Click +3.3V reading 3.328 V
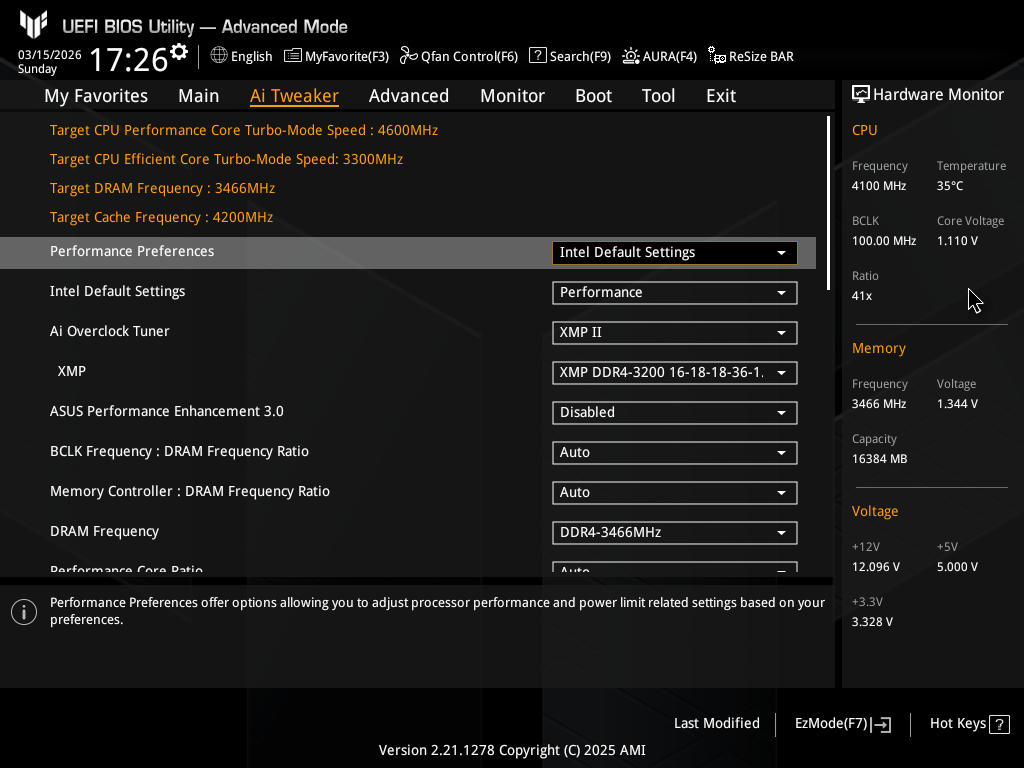 click(872, 622)
